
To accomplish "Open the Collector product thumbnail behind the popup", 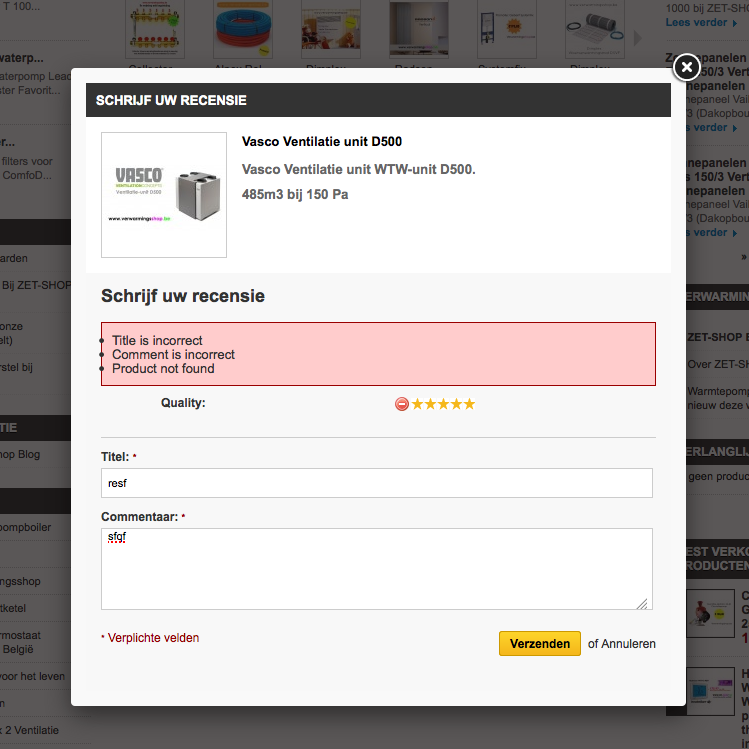I will 155,29.
